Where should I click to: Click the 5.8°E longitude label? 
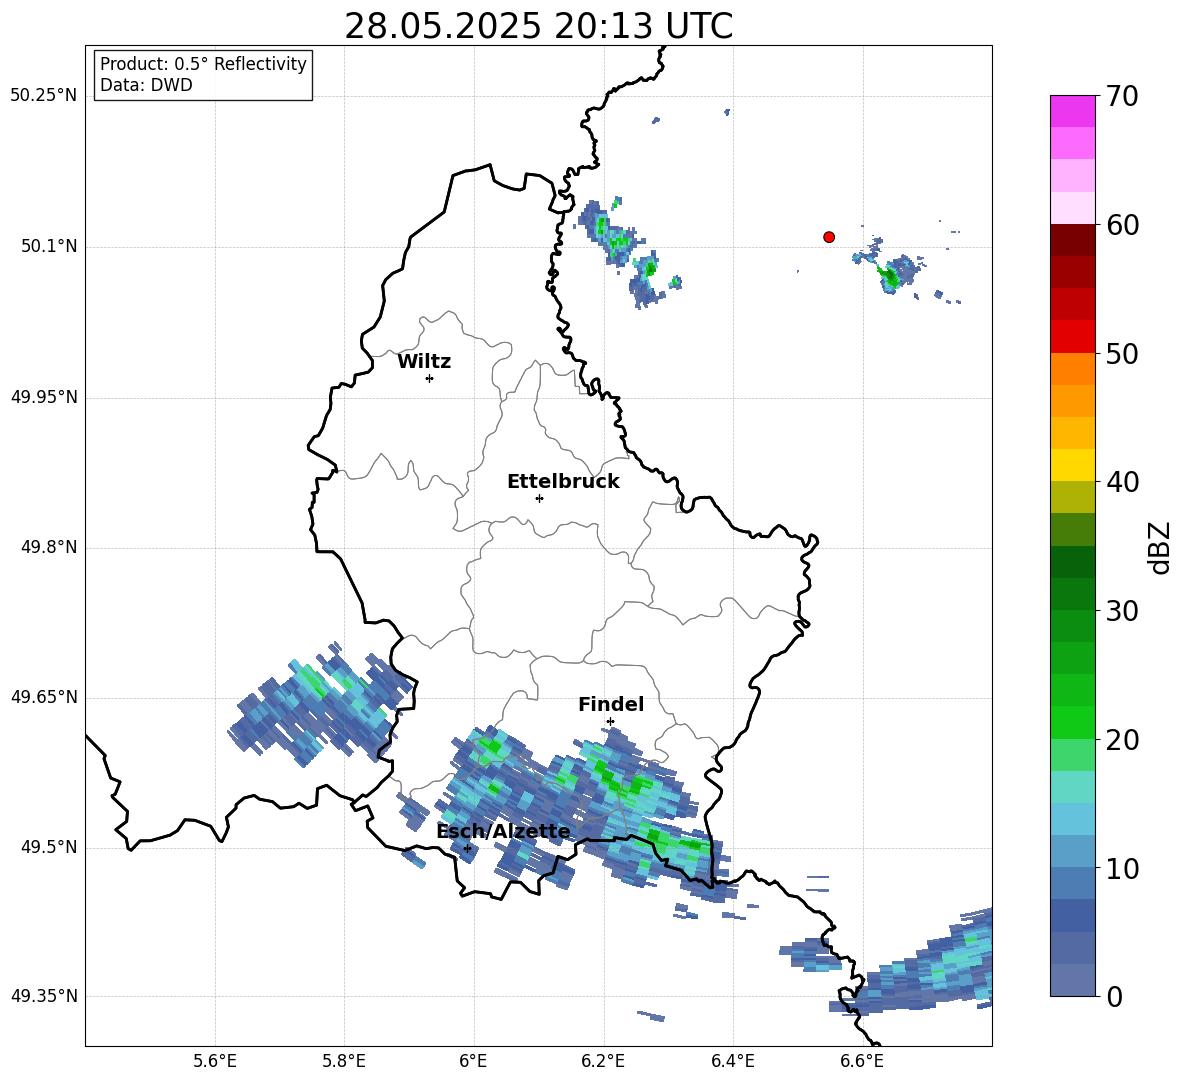click(x=344, y=1061)
